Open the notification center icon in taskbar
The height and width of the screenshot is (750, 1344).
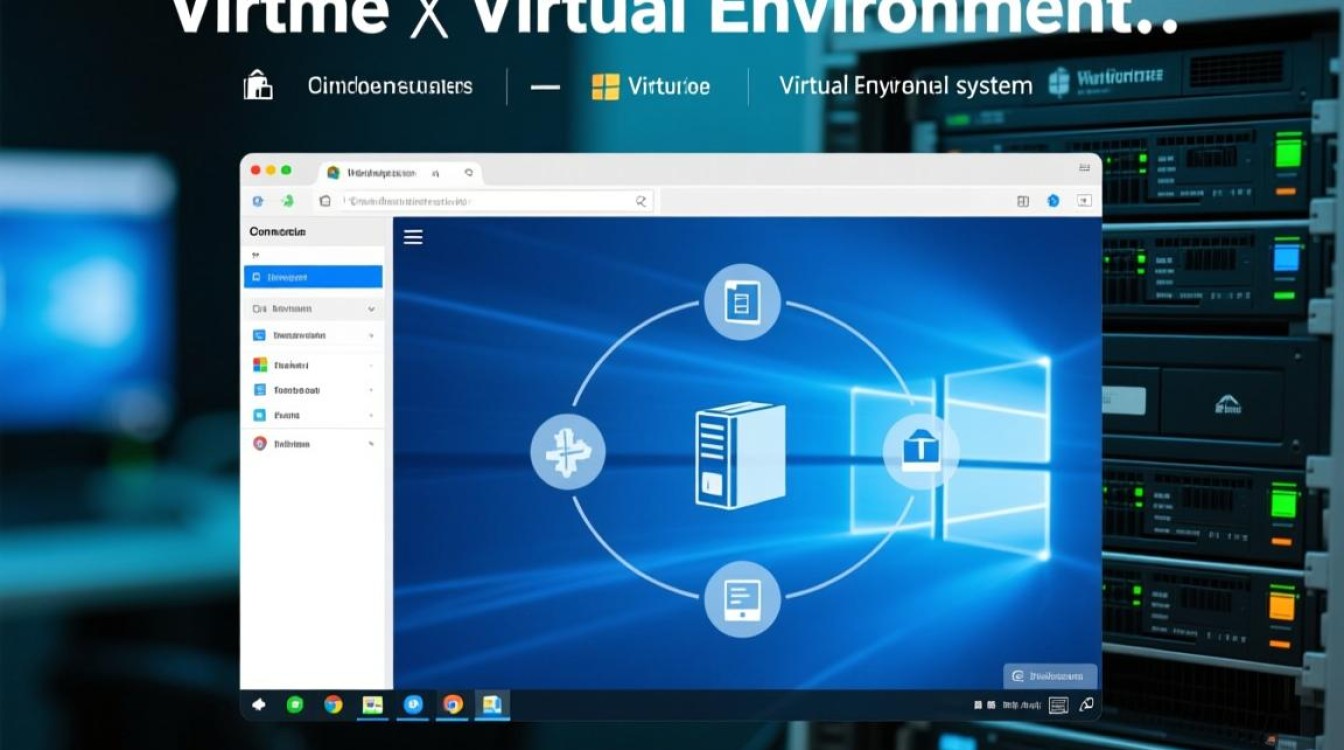pyautogui.click(x=1059, y=705)
